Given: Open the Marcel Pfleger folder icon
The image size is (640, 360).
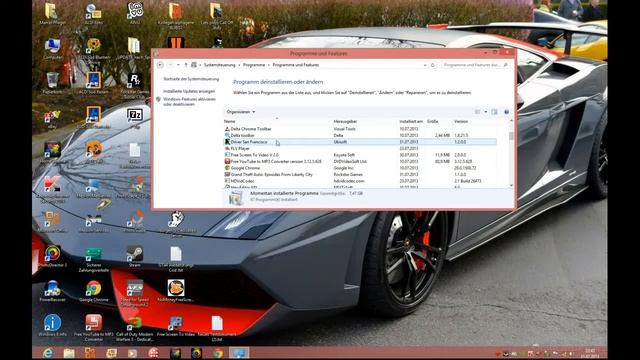Looking at the screenshot, I should click(x=53, y=13).
